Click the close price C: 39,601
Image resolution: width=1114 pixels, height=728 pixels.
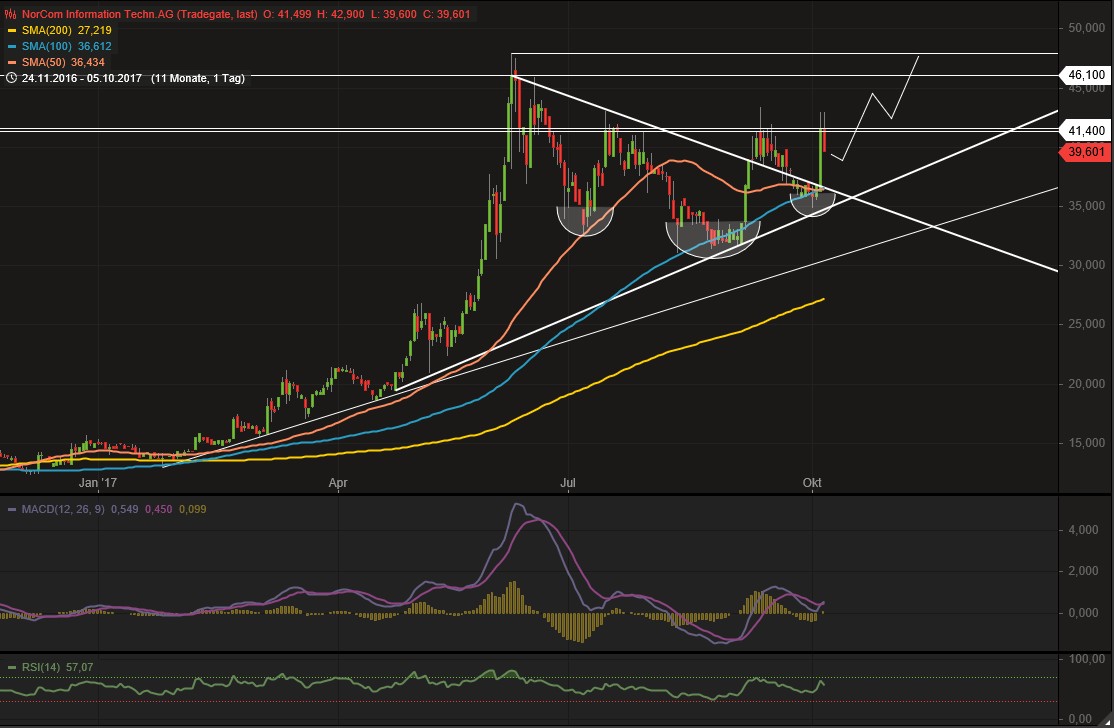click(x=446, y=14)
